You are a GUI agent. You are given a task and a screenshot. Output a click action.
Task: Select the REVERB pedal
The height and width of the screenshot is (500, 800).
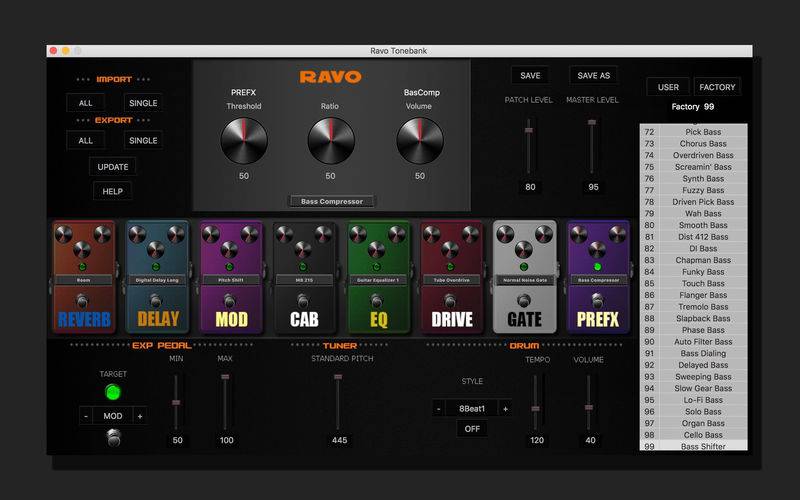84,277
